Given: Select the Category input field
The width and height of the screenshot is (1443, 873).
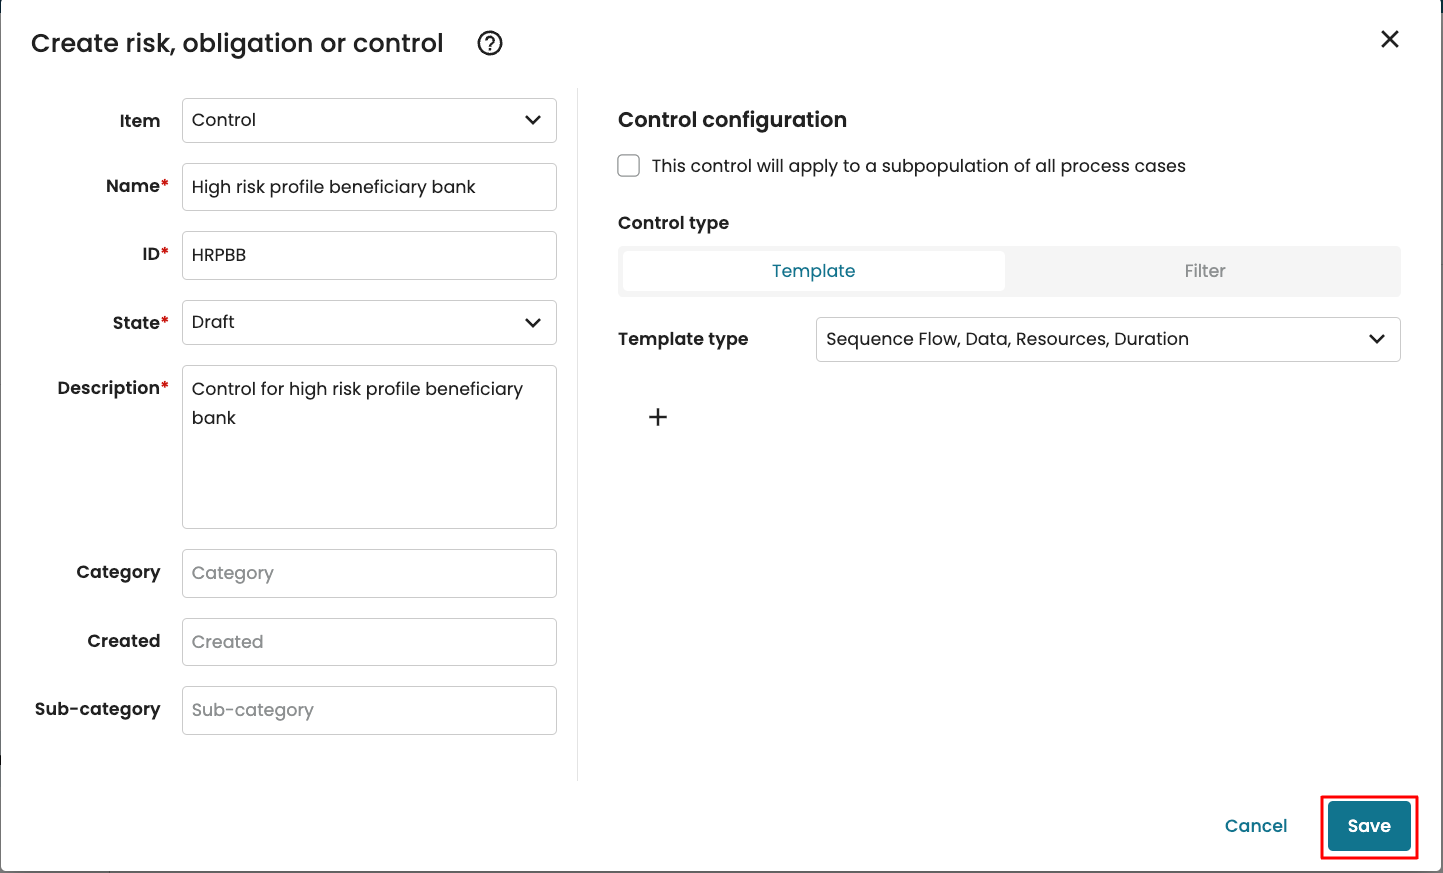Looking at the screenshot, I should pyautogui.click(x=368, y=573).
